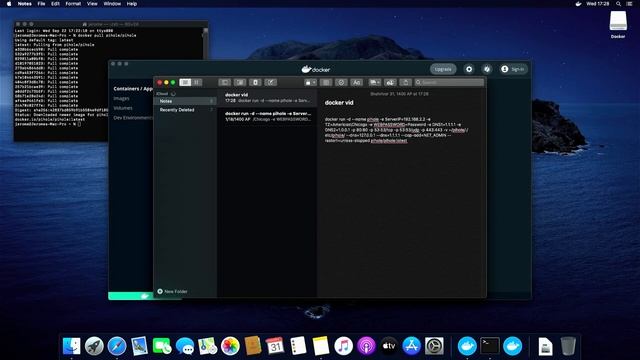The width and height of the screenshot is (640, 360).
Task: Click Docker whale icon in menu bar
Action: pyautogui.click(x=578, y=4)
